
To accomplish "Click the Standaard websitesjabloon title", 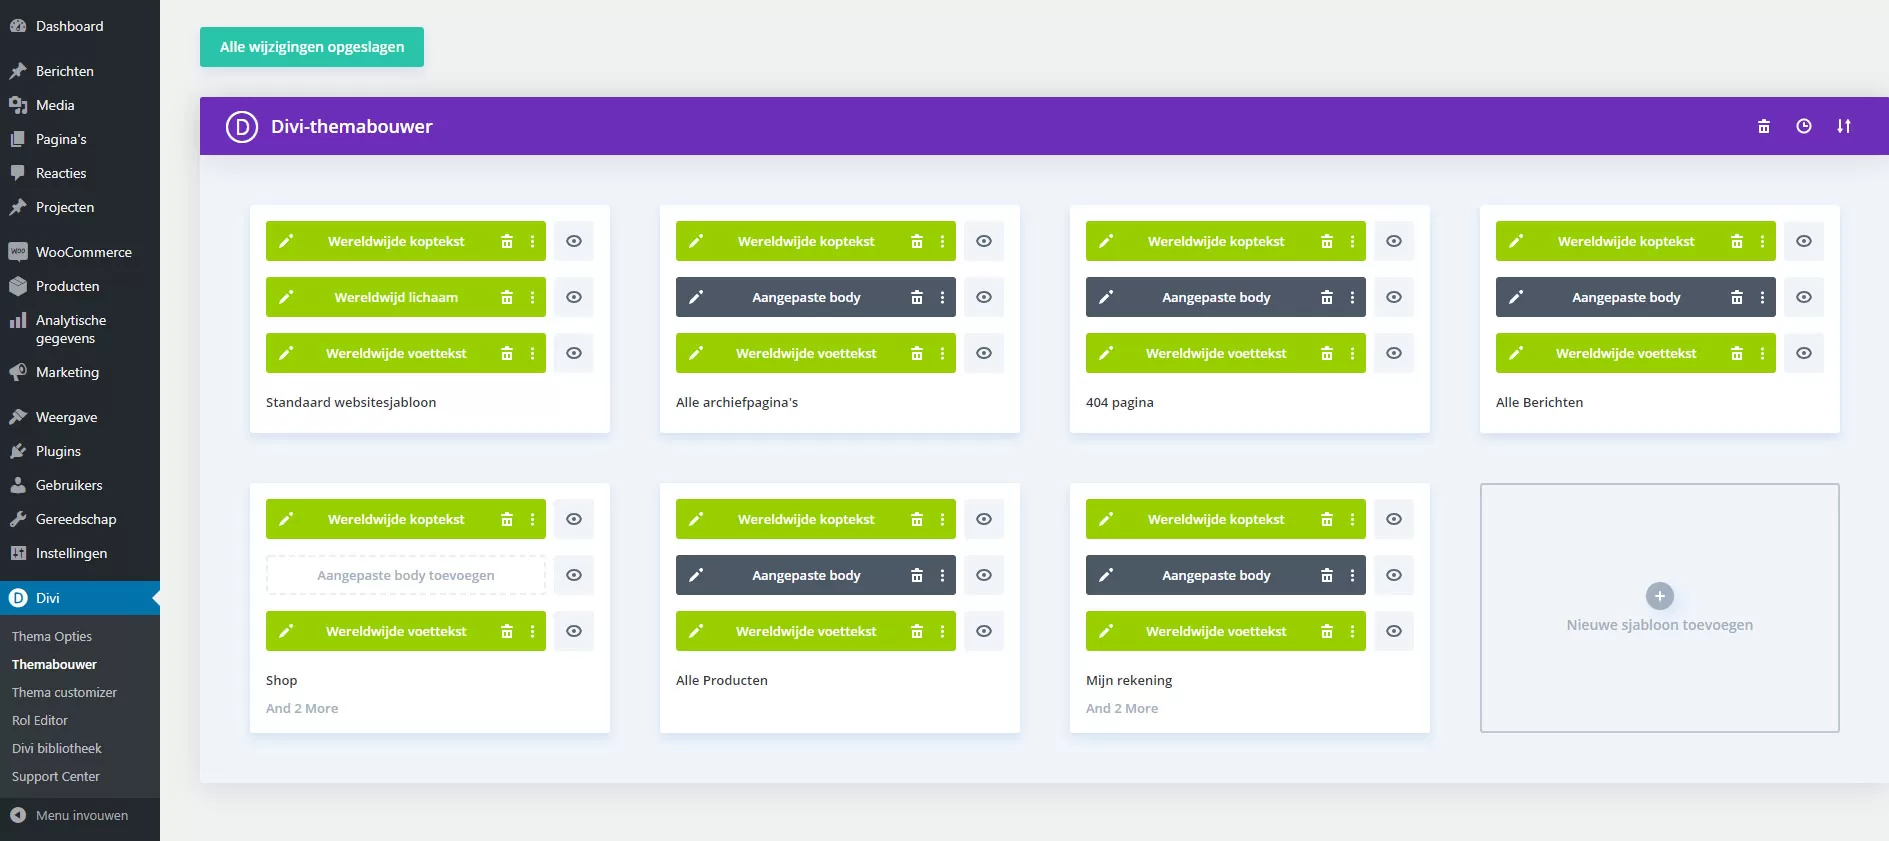I will [x=351, y=402].
